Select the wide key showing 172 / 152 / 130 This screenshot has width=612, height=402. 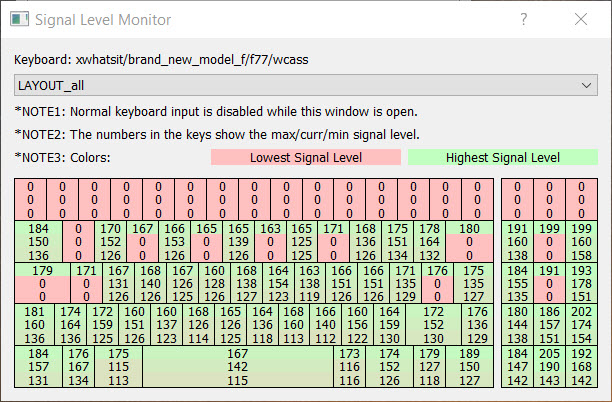click(x=434, y=325)
